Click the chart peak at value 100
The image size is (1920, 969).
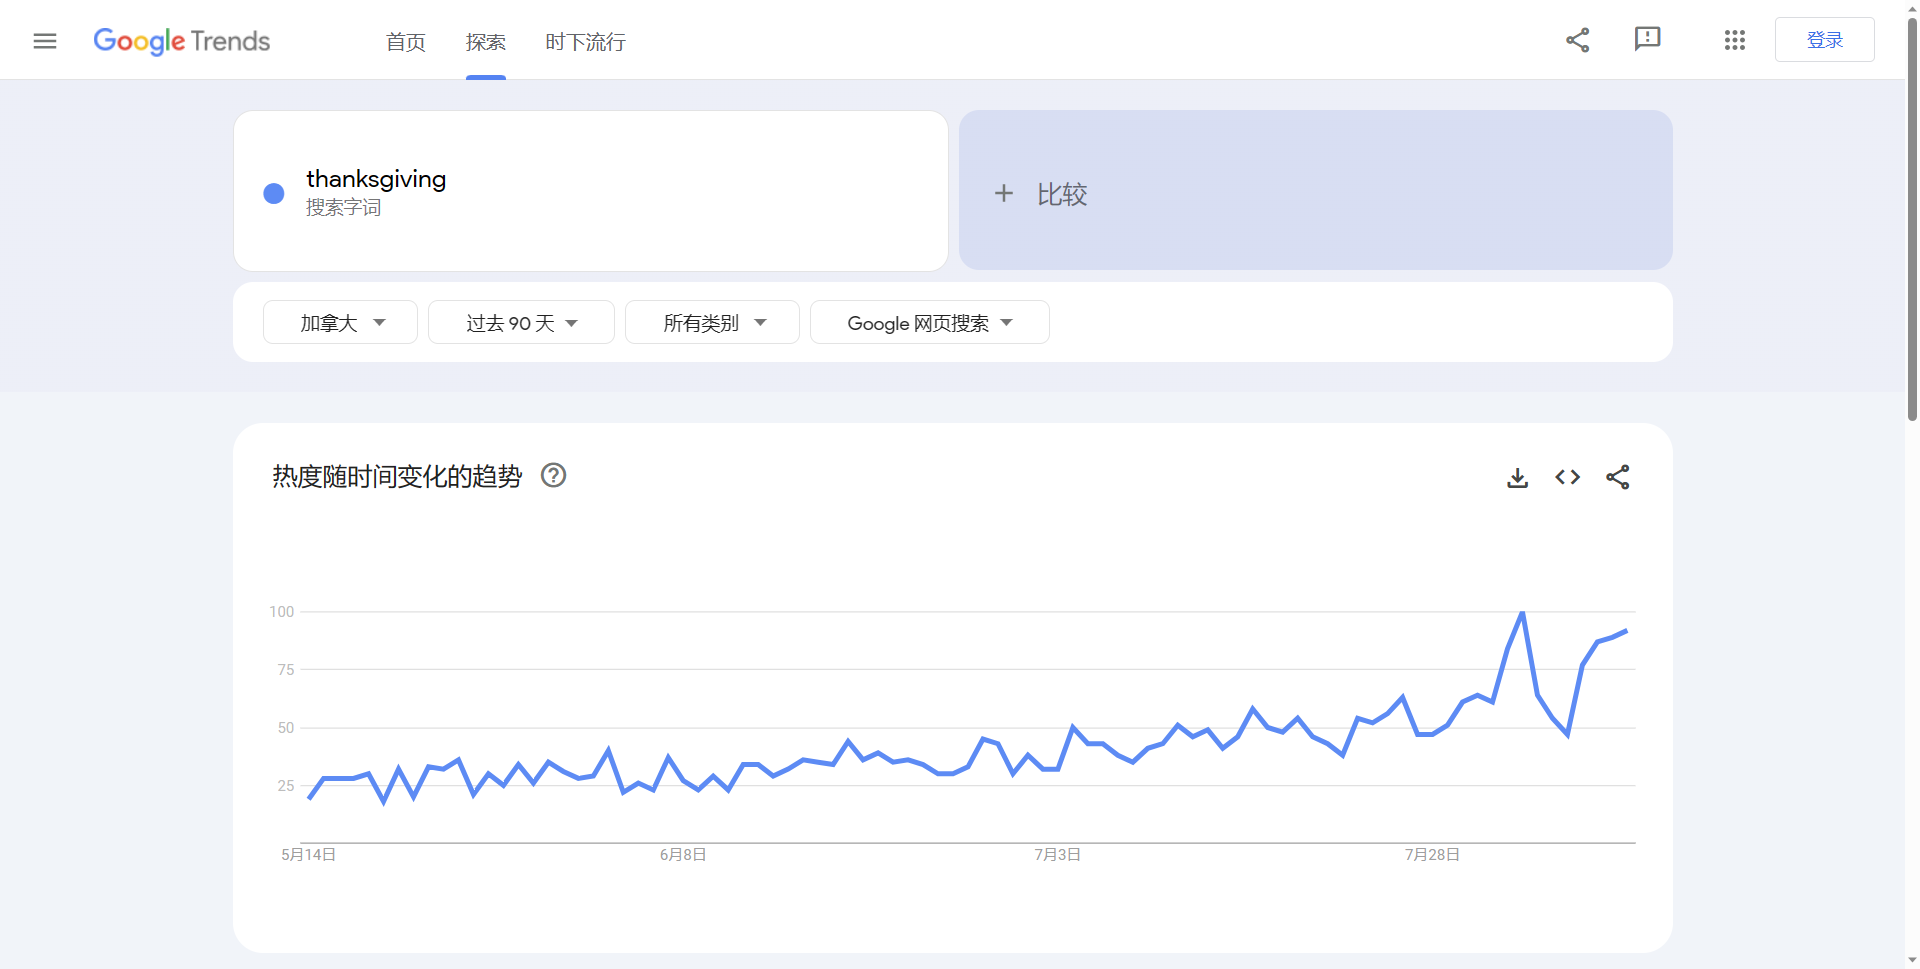(x=1522, y=612)
